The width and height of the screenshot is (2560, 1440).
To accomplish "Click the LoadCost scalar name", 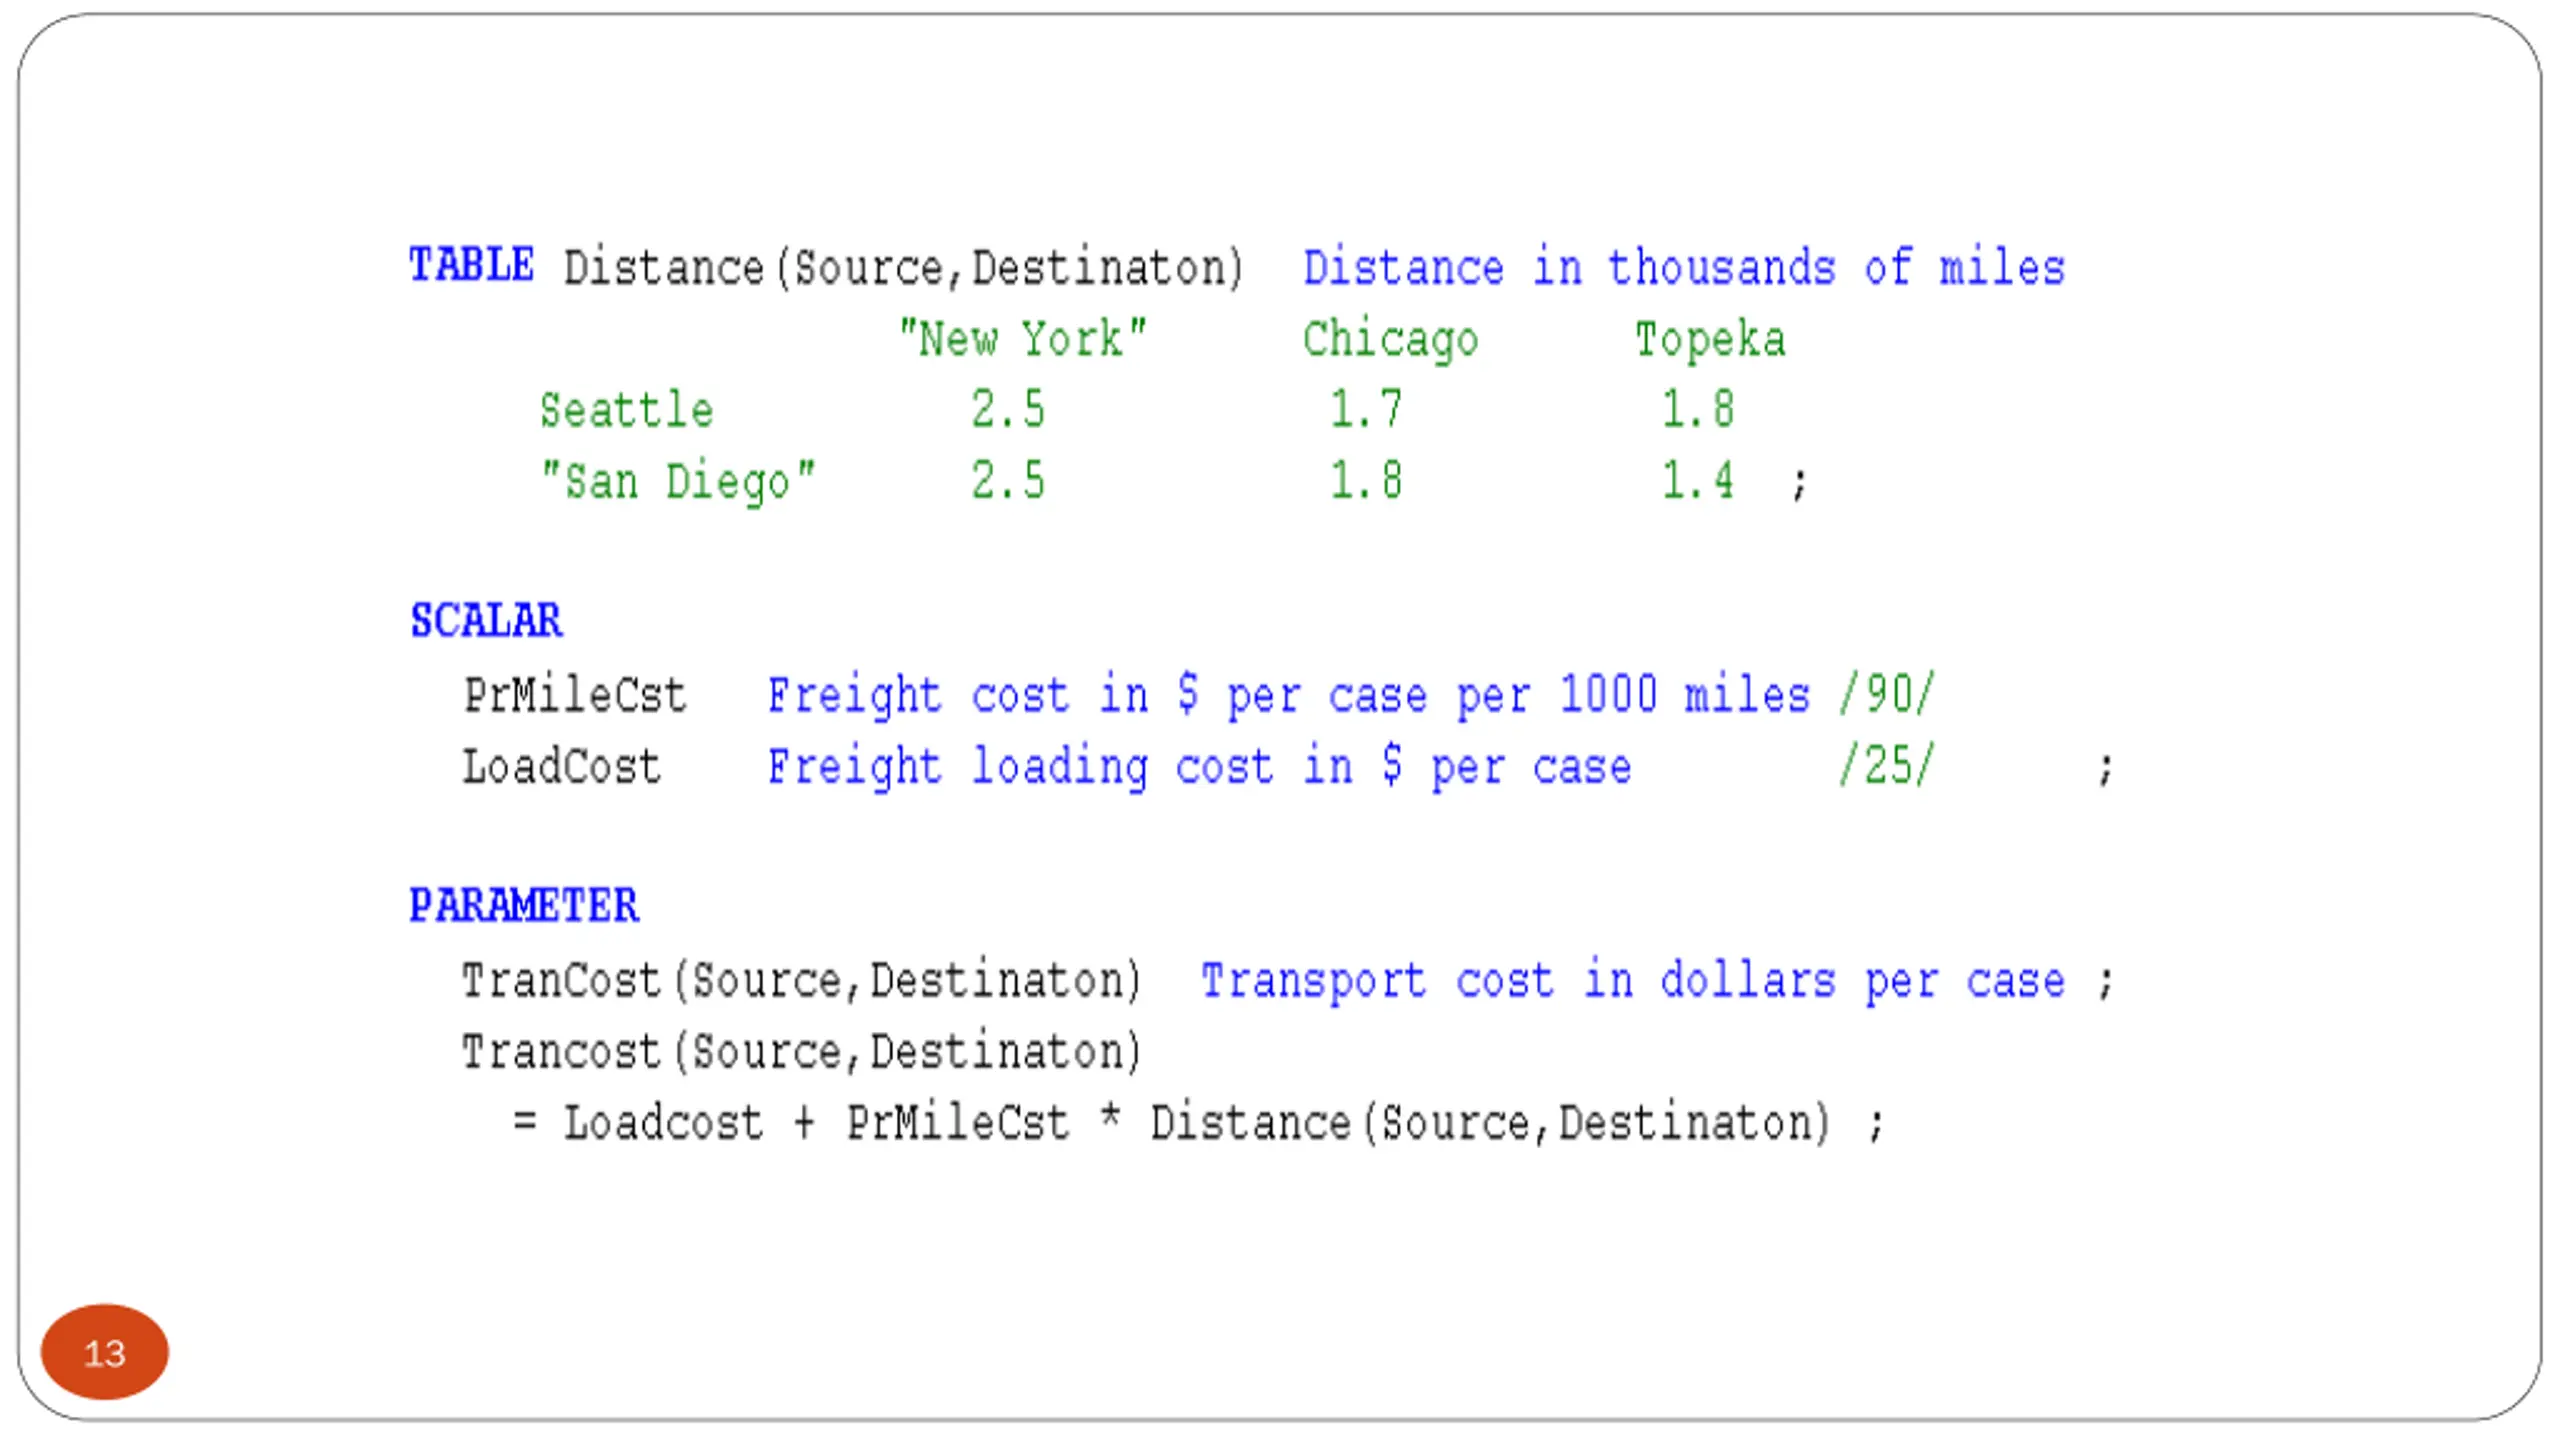I will [561, 766].
